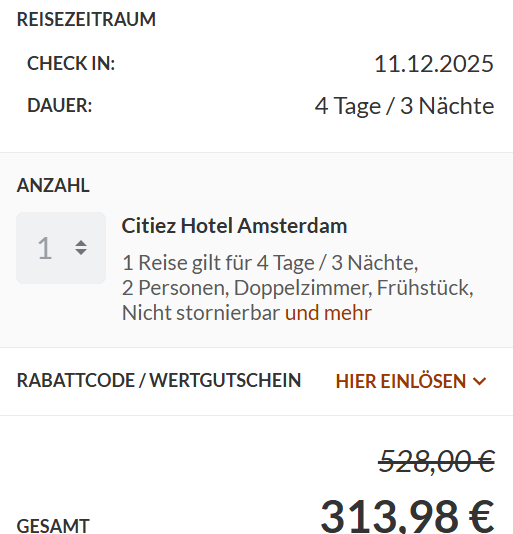Screen dimensions: 513x534
Task: Click the check-in date 11.12.2025
Action: click(434, 64)
